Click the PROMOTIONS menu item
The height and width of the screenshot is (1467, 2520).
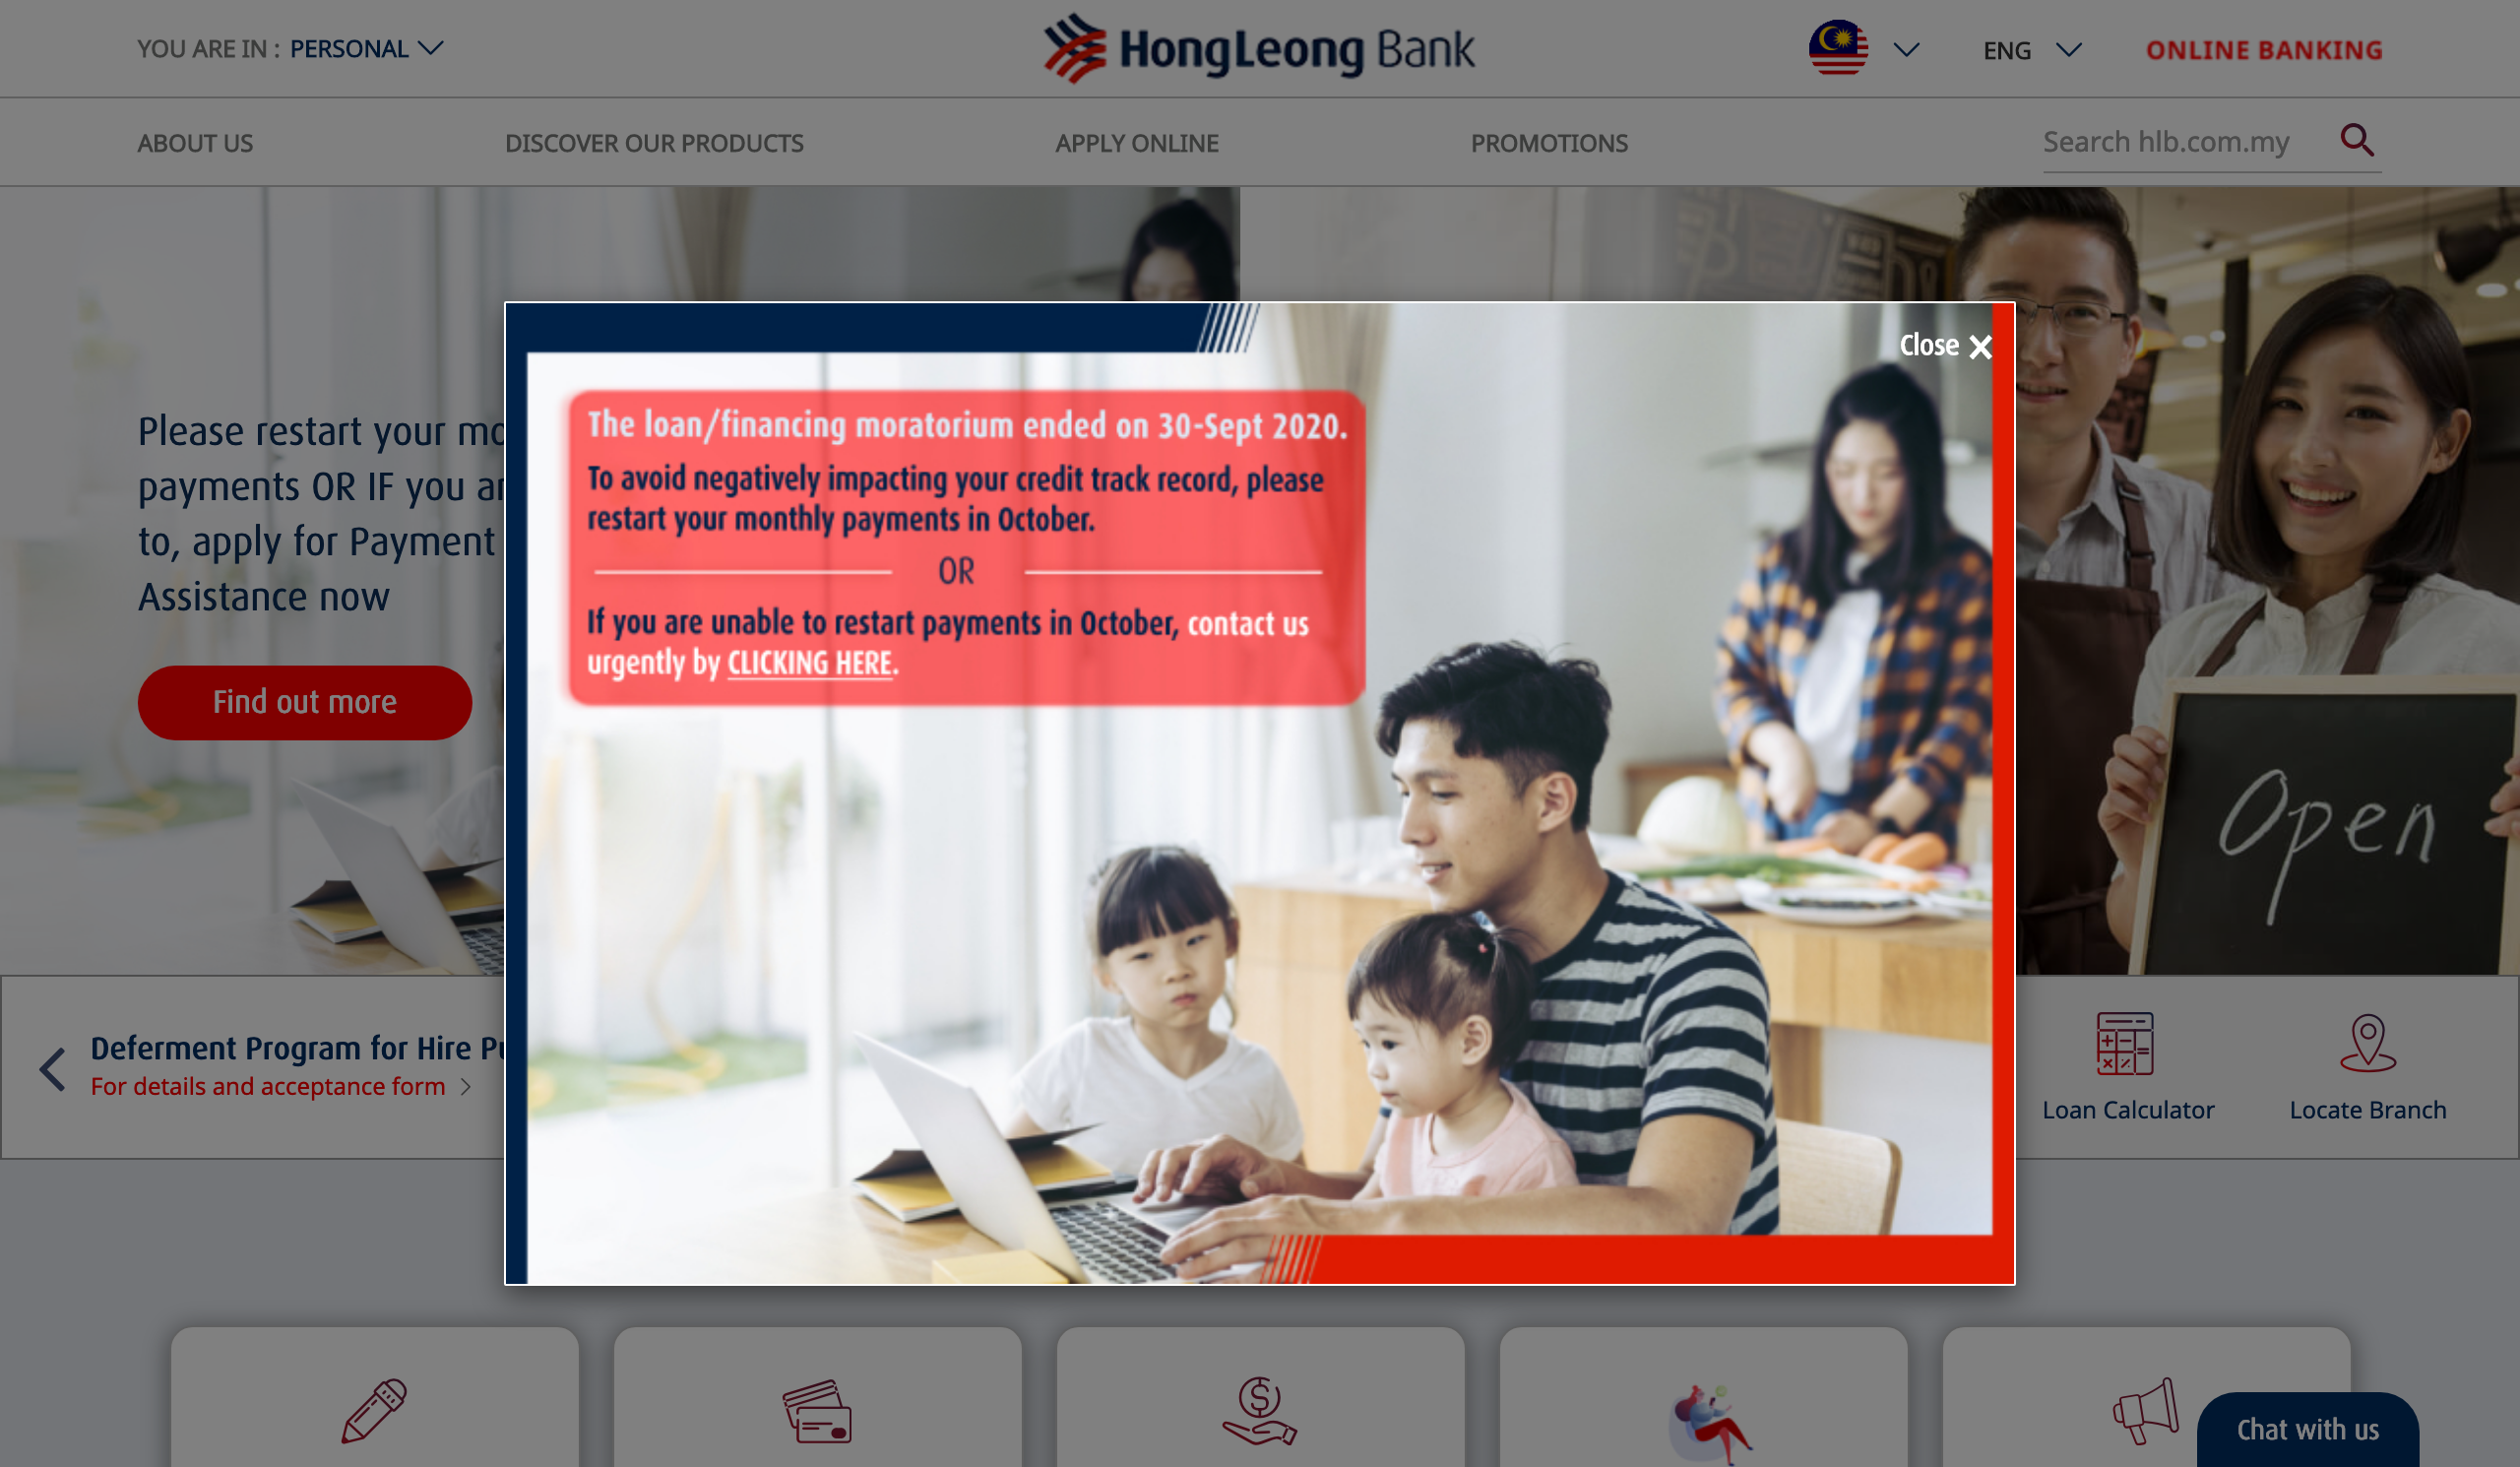click(x=1549, y=143)
